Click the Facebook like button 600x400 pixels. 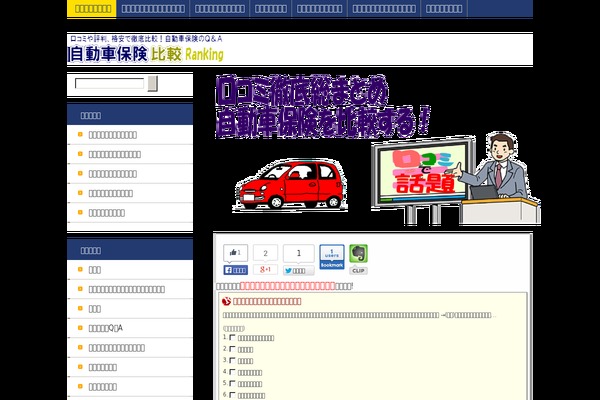pos(236,270)
